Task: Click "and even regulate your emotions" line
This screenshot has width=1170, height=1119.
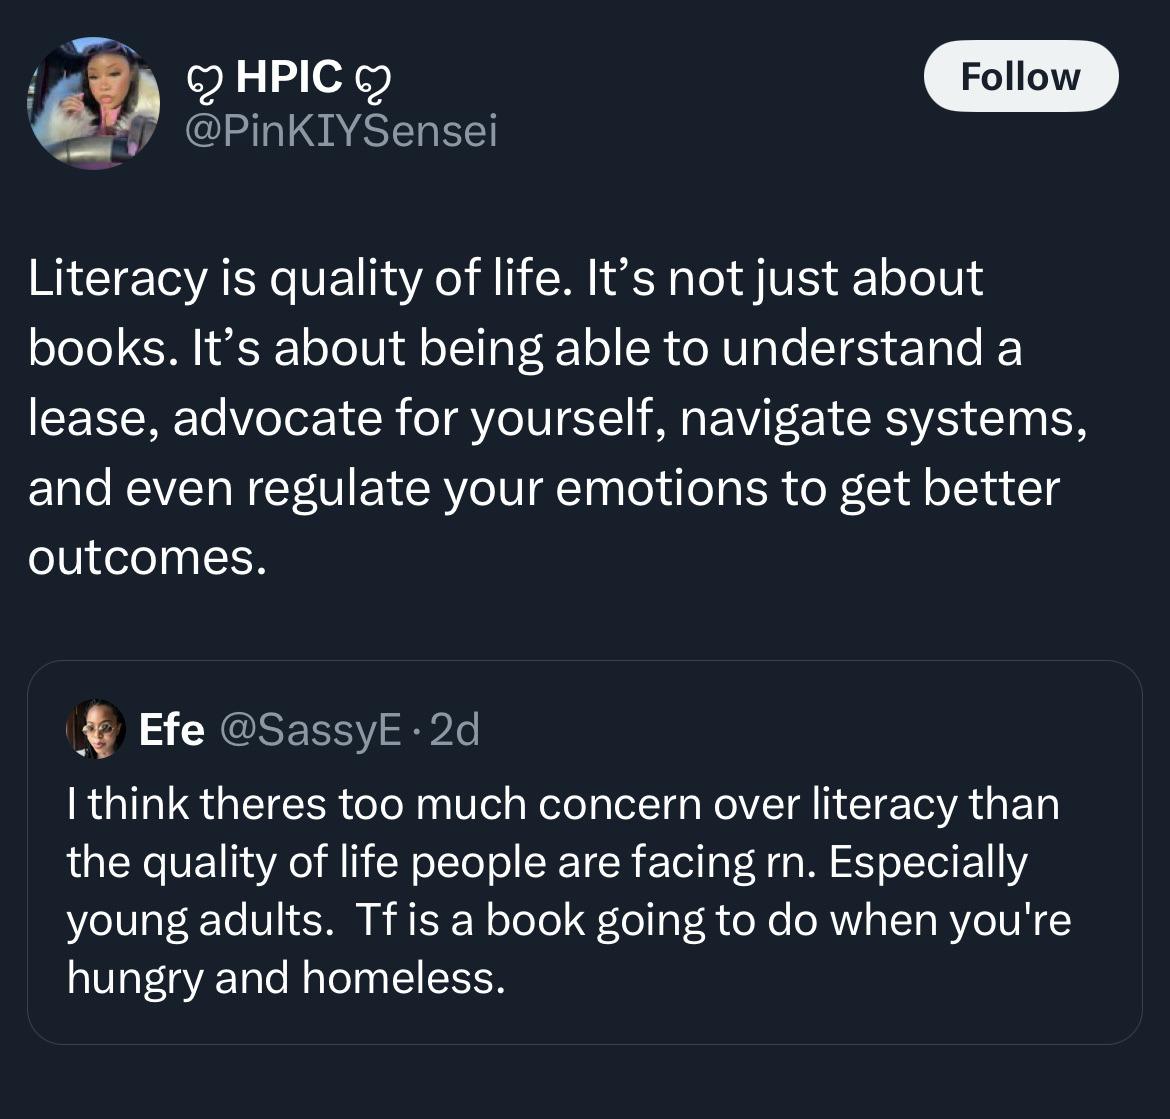Action: point(544,489)
